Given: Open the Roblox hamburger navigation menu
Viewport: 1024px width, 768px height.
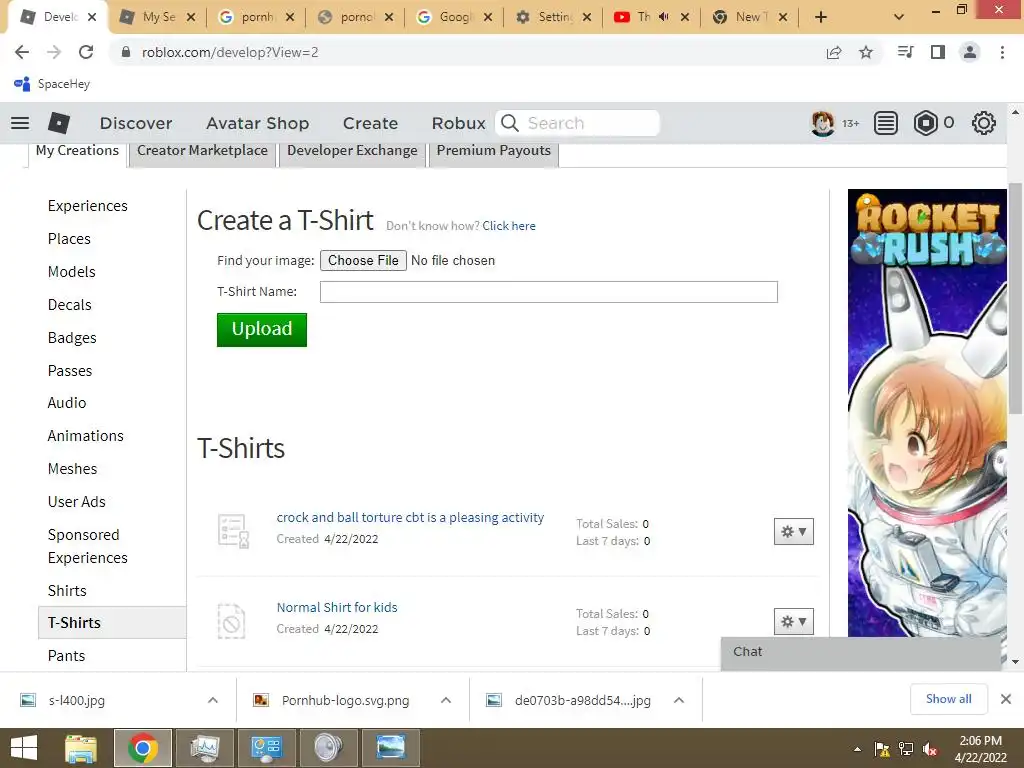Looking at the screenshot, I should (x=20, y=123).
